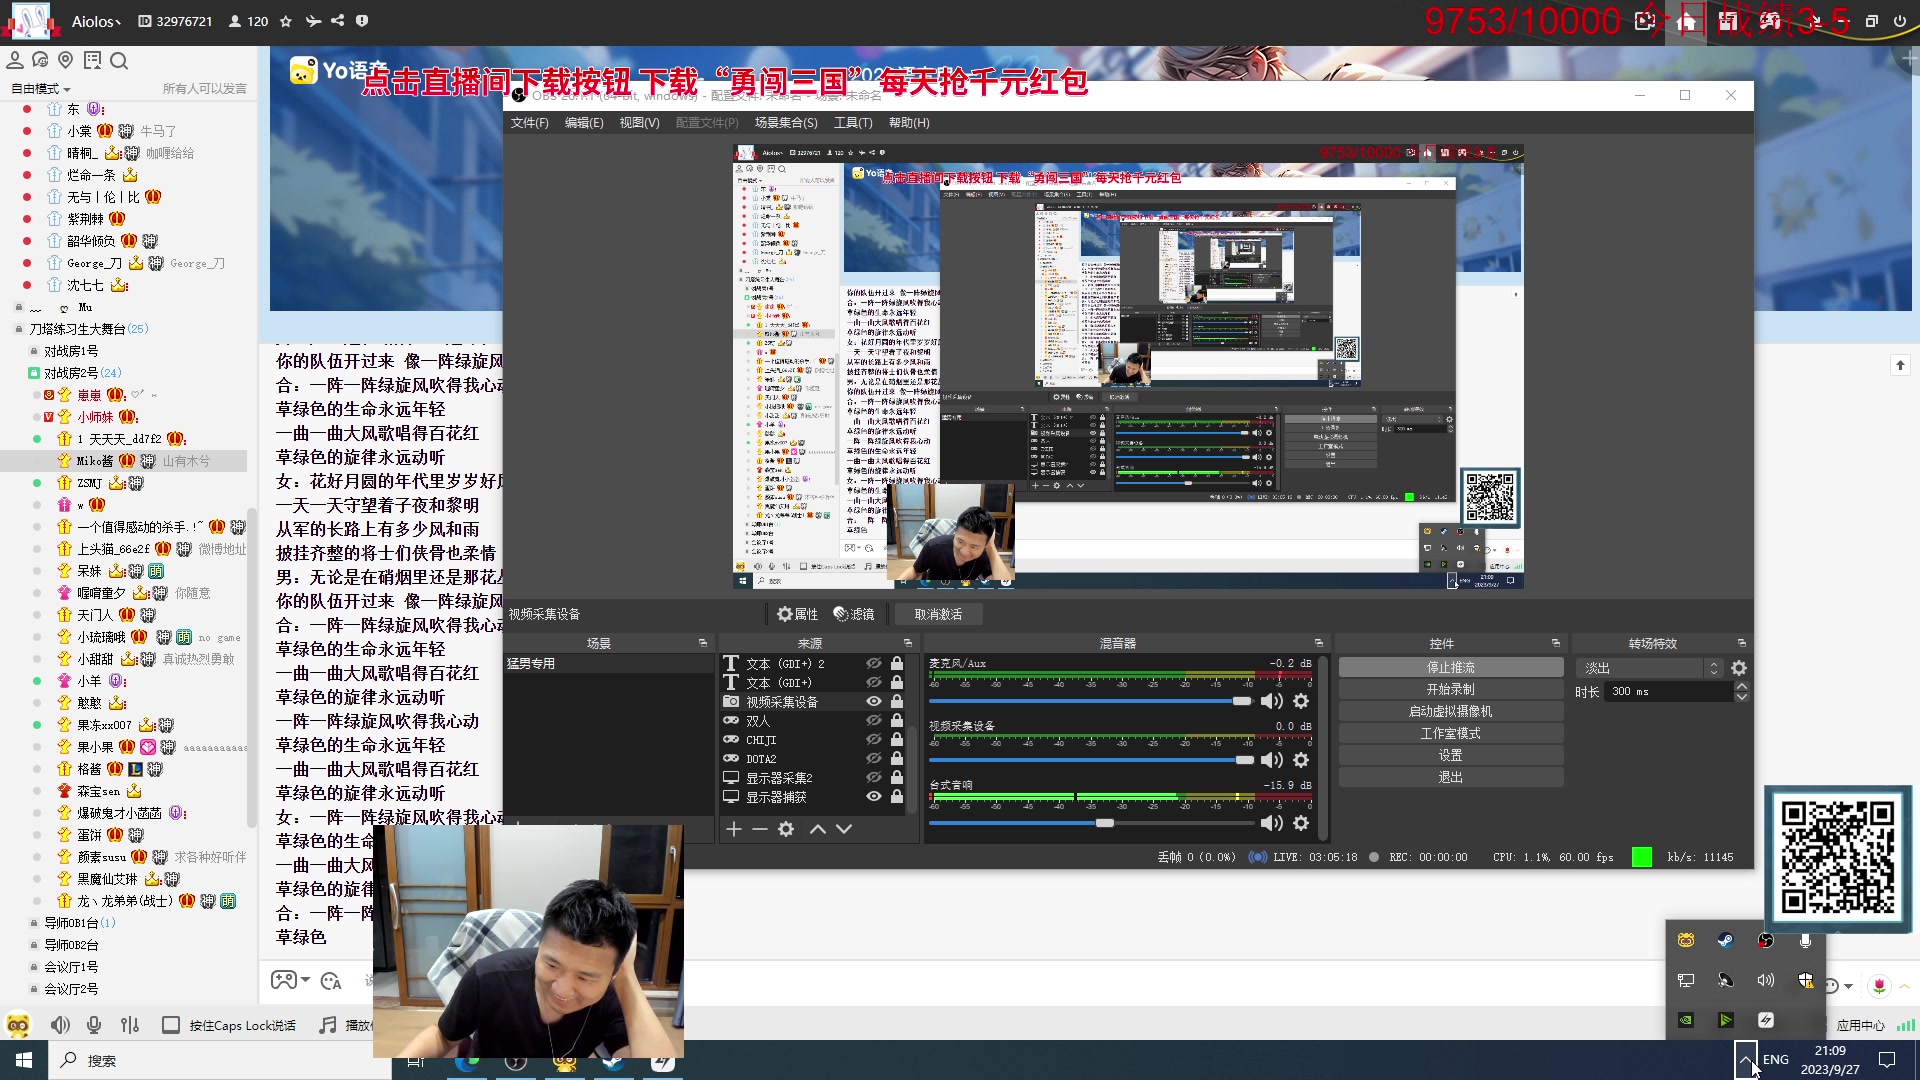Move selected source up with arrow
This screenshot has height=1080, width=1920.
tap(818, 829)
